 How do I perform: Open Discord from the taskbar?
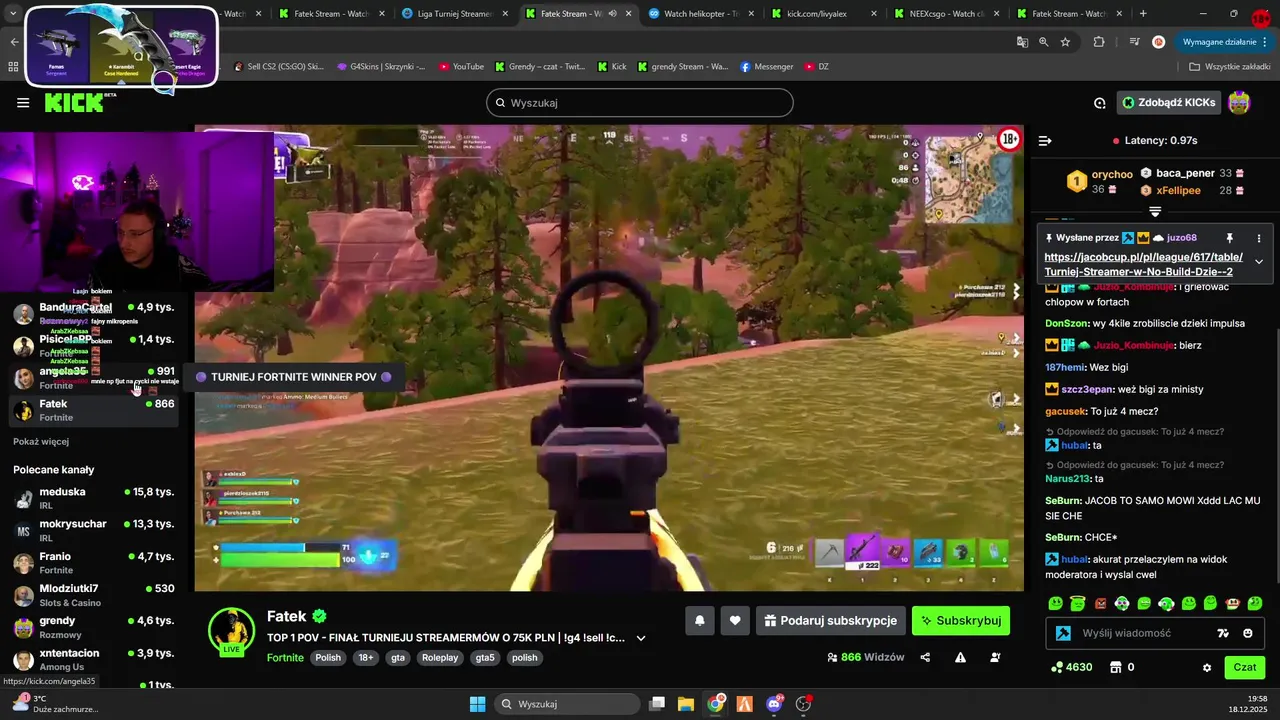[774, 704]
